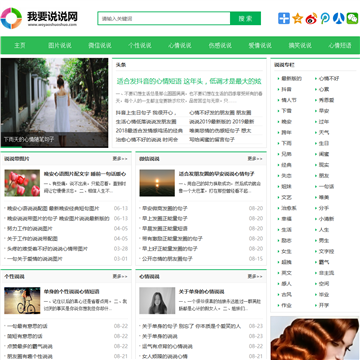This screenshot has width=360, height=360.
Task: Open list item 早安微商发圈的句子
Action: pos(165,208)
